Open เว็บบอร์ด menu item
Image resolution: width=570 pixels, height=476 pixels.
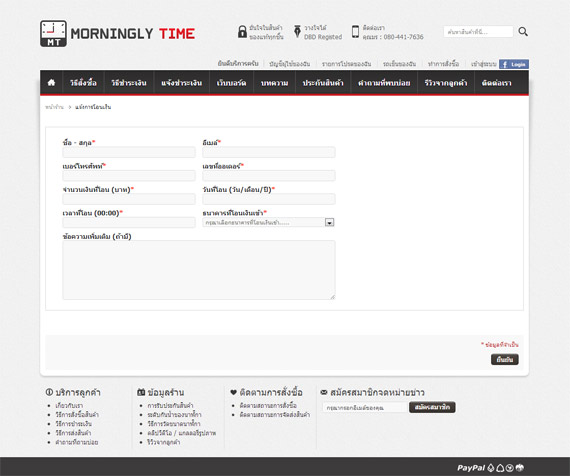(x=231, y=83)
